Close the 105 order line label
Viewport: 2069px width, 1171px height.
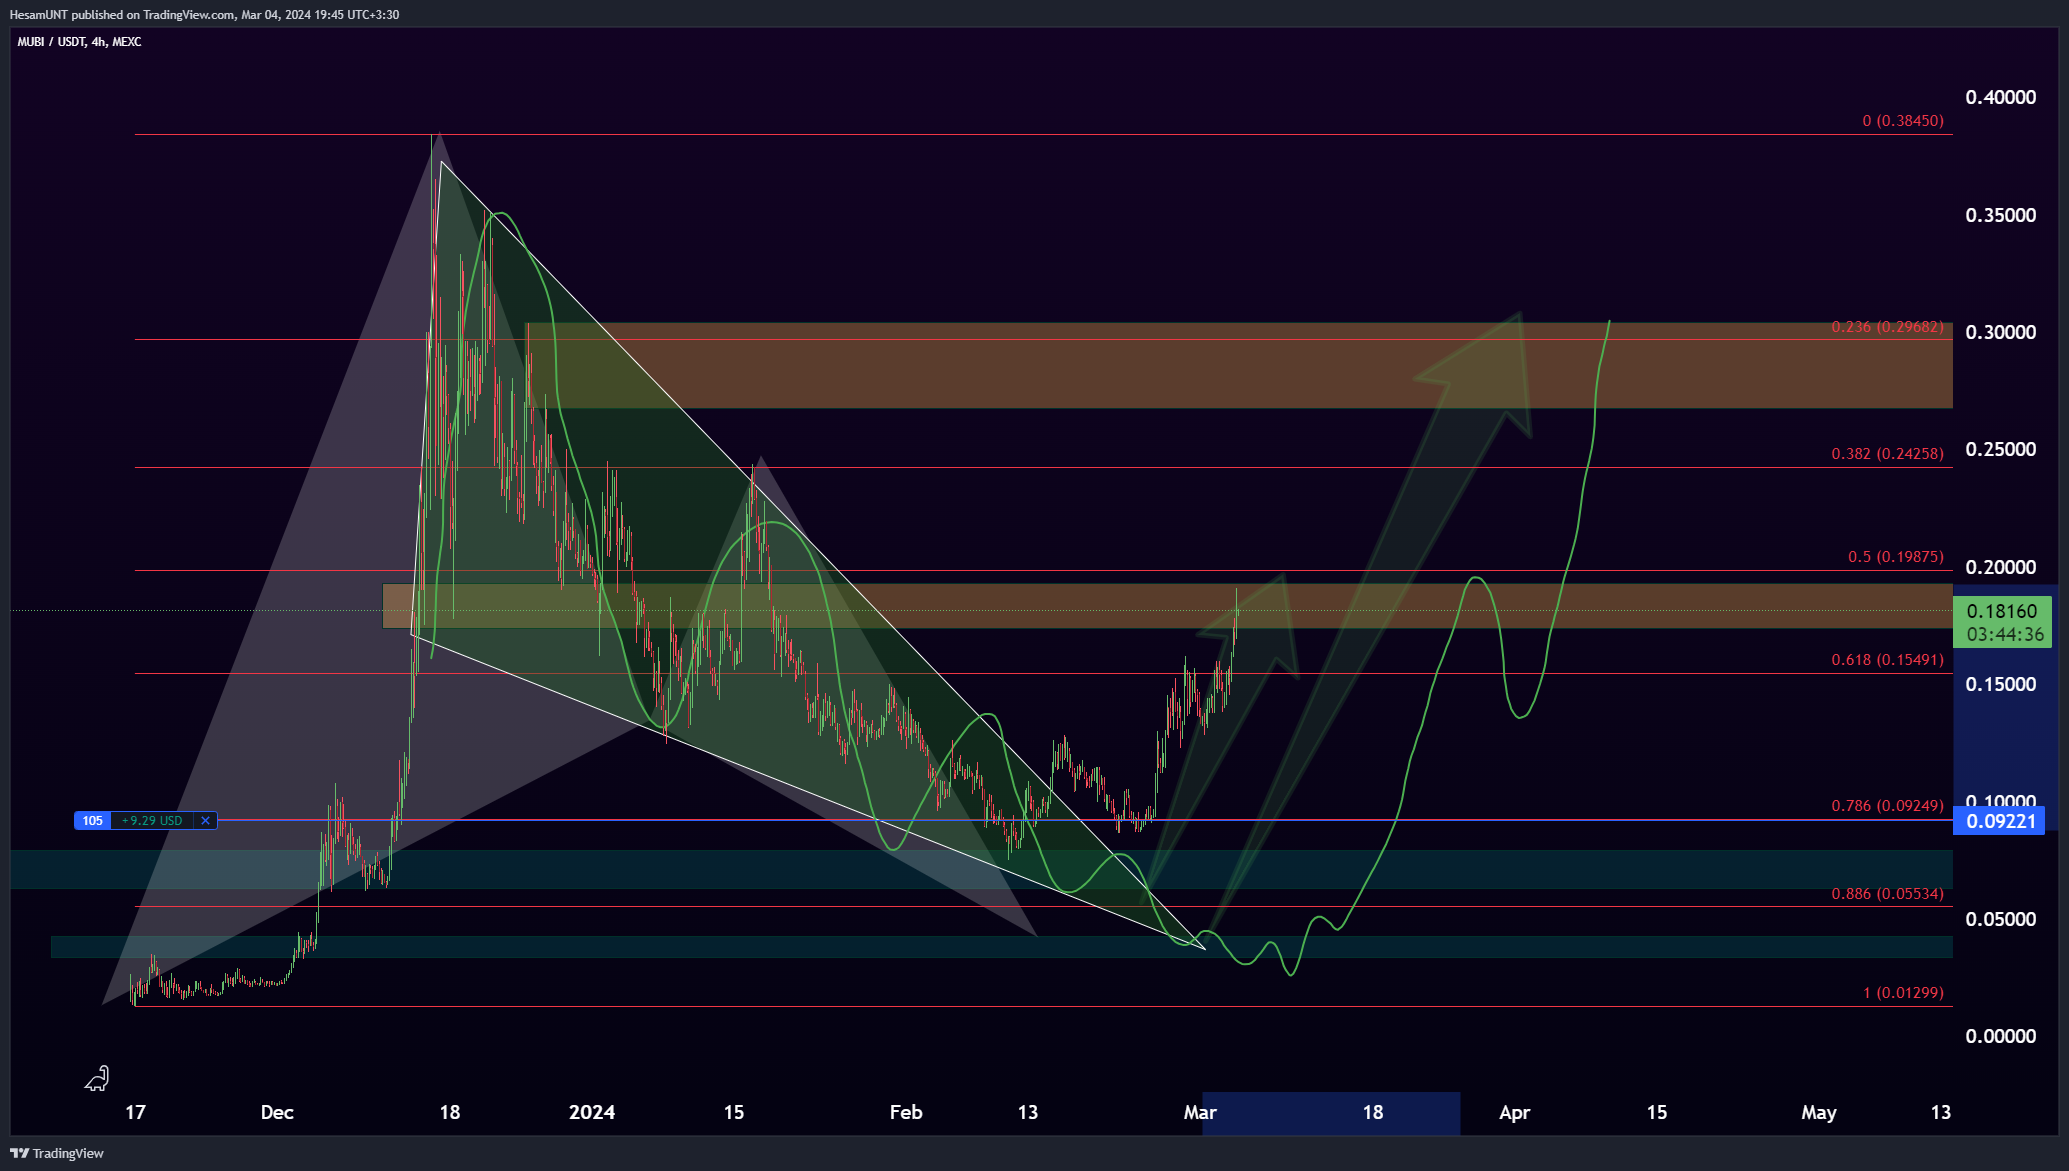point(205,821)
